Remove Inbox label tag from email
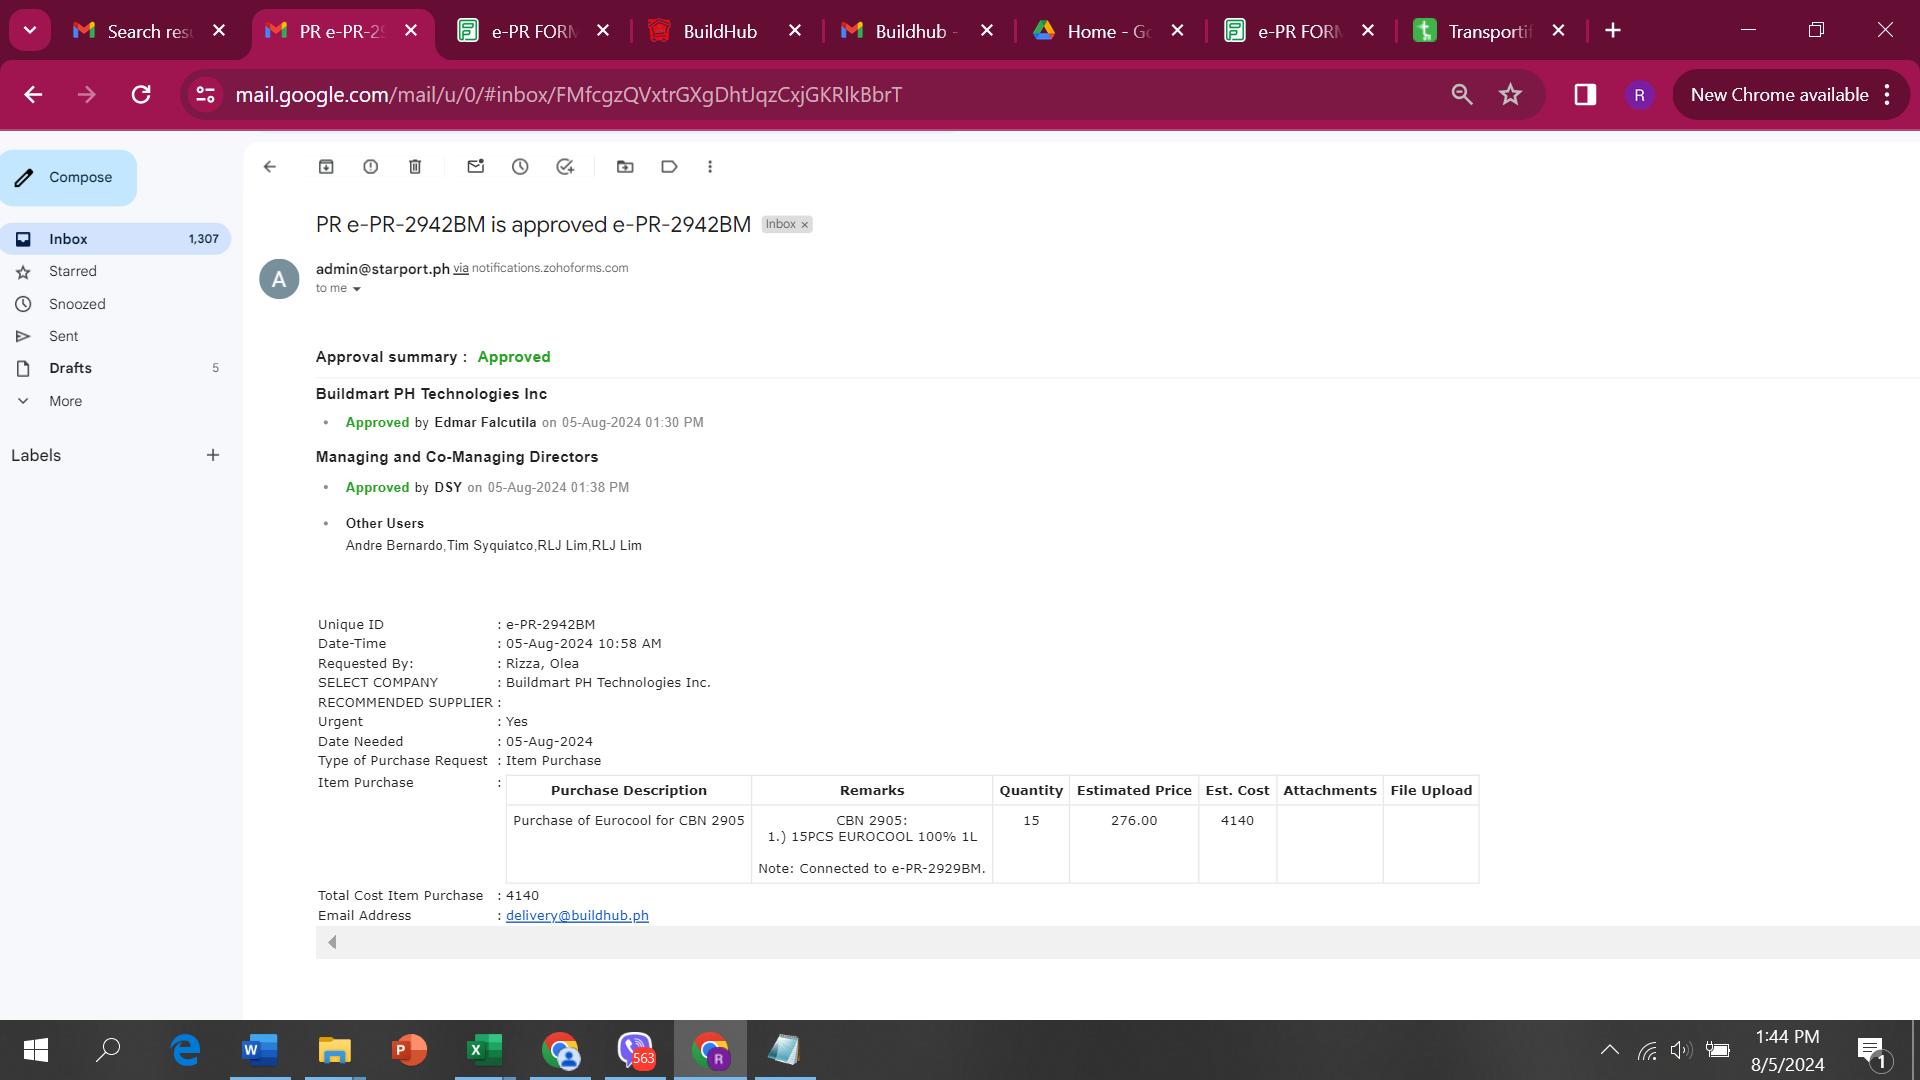The image size is (1920, 1080). (x=804, y=225)
